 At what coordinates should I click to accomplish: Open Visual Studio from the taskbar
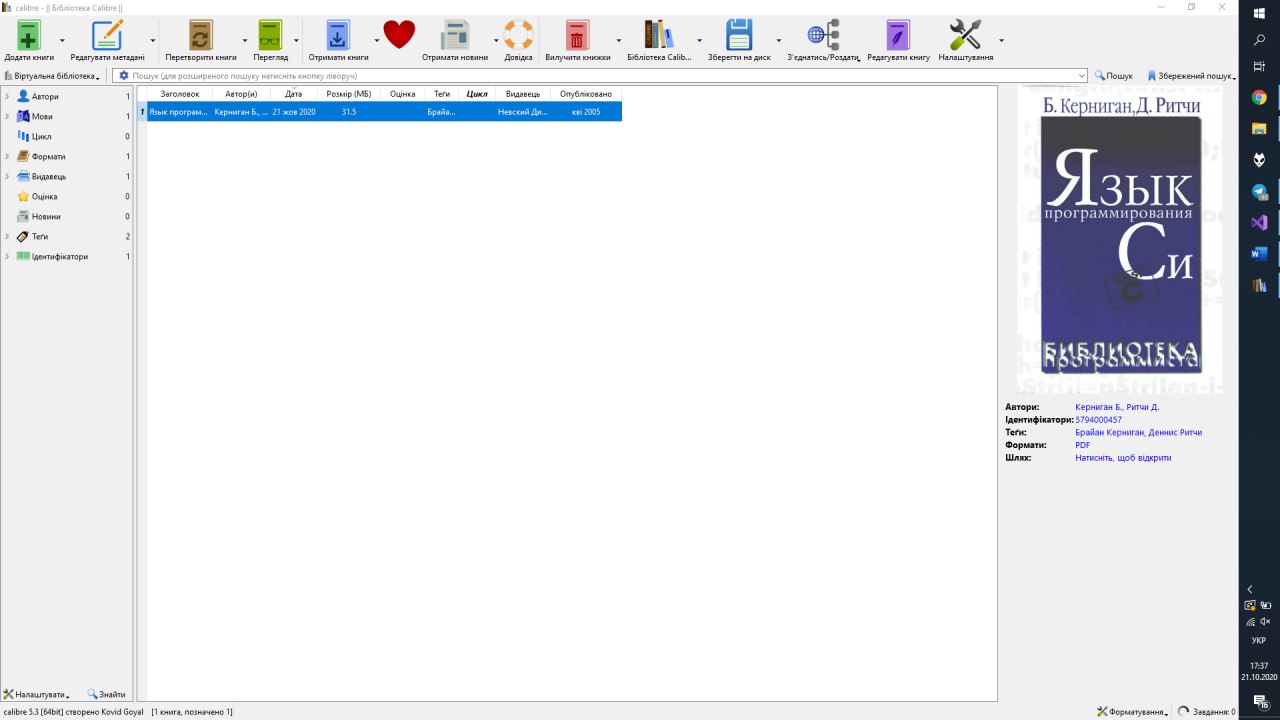coord(1259,223)
